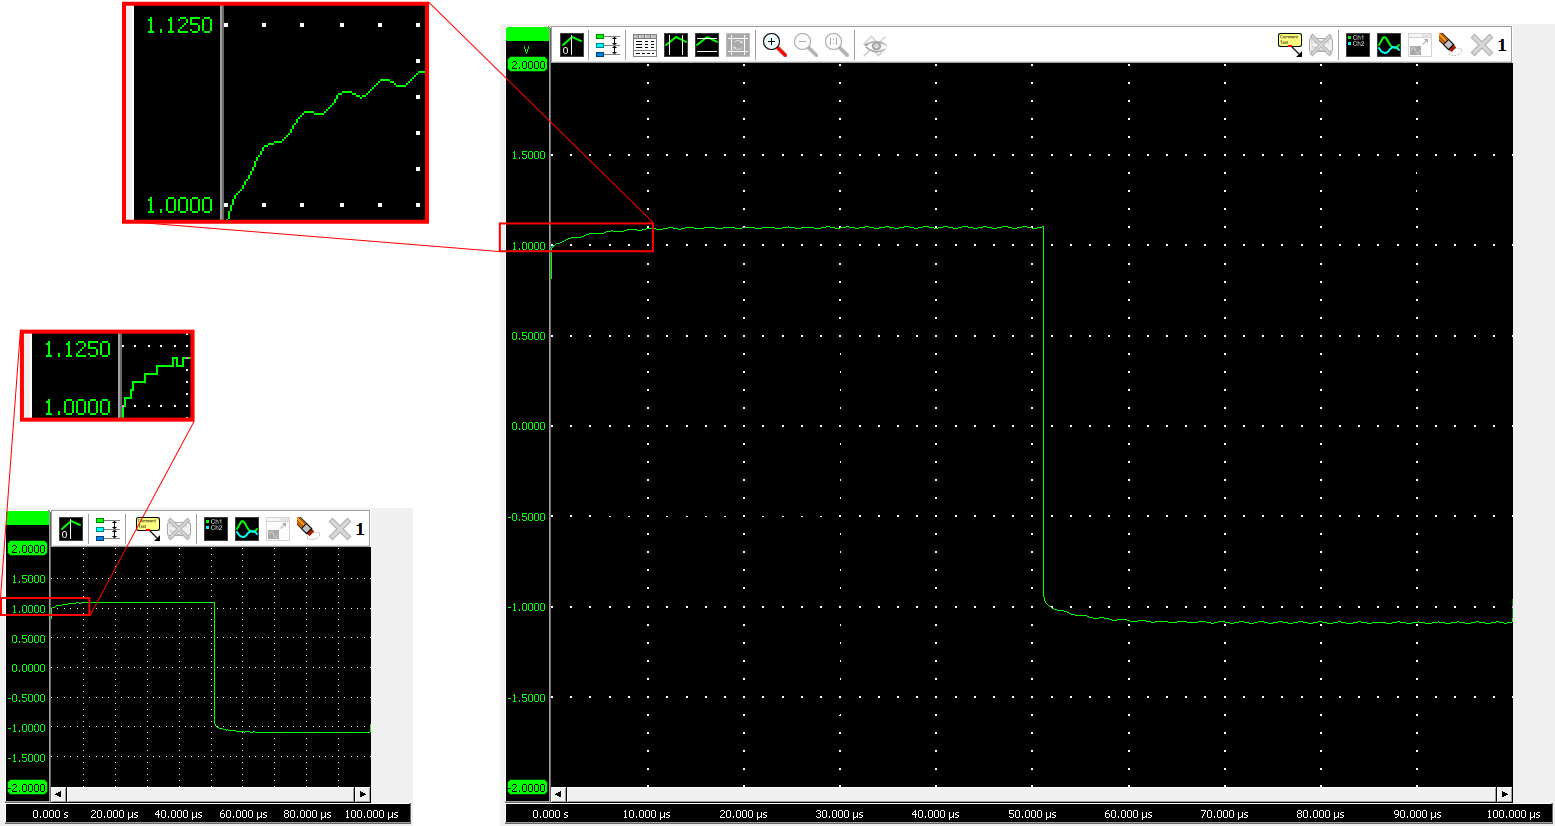Open the Ch1/Ch2 channel selection icon

click(x=1357, y=44)
